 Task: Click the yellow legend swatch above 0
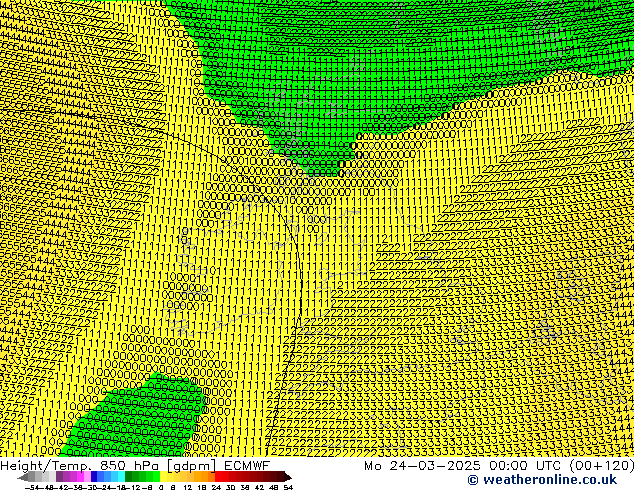(163, 476)
